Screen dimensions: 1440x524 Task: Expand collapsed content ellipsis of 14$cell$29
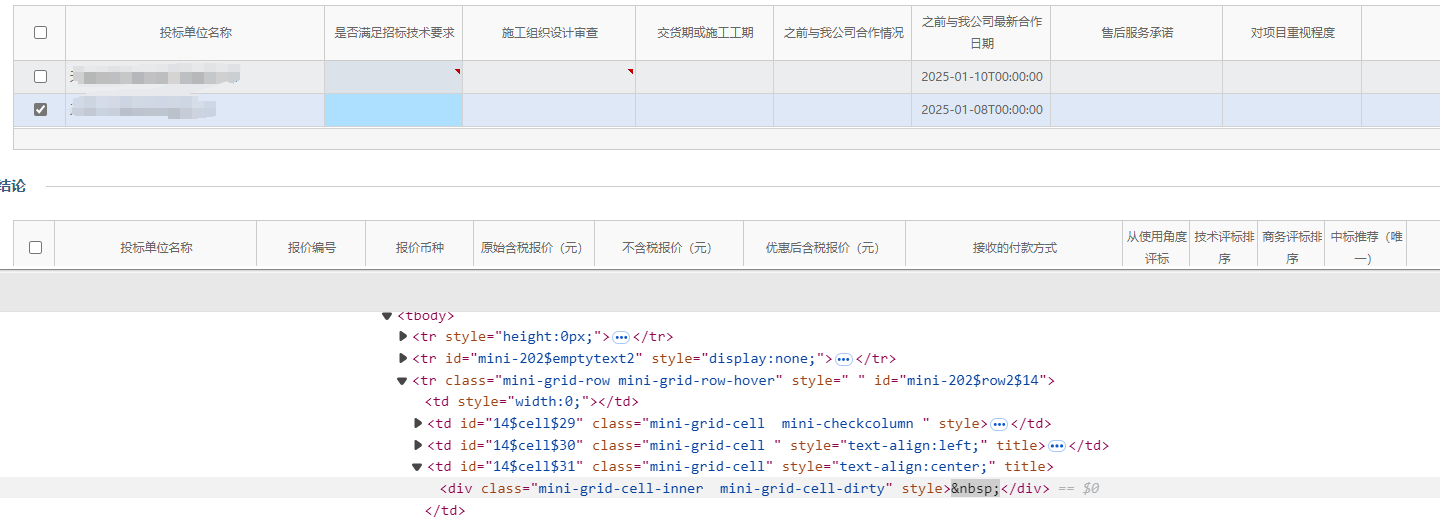coord(998,424)
